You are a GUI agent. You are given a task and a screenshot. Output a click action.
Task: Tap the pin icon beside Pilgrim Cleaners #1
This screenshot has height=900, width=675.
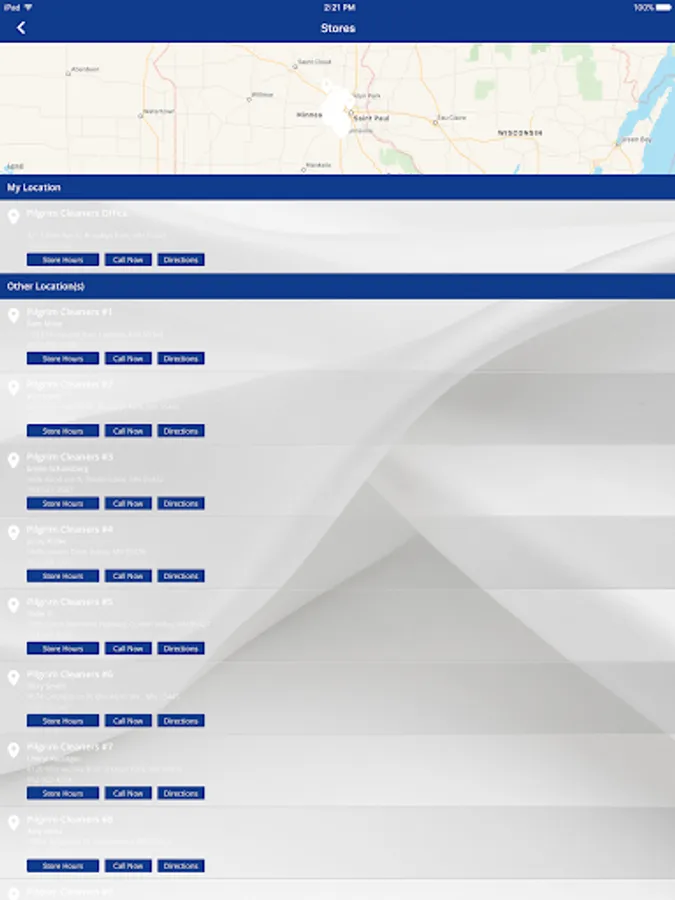click(14, 315)
